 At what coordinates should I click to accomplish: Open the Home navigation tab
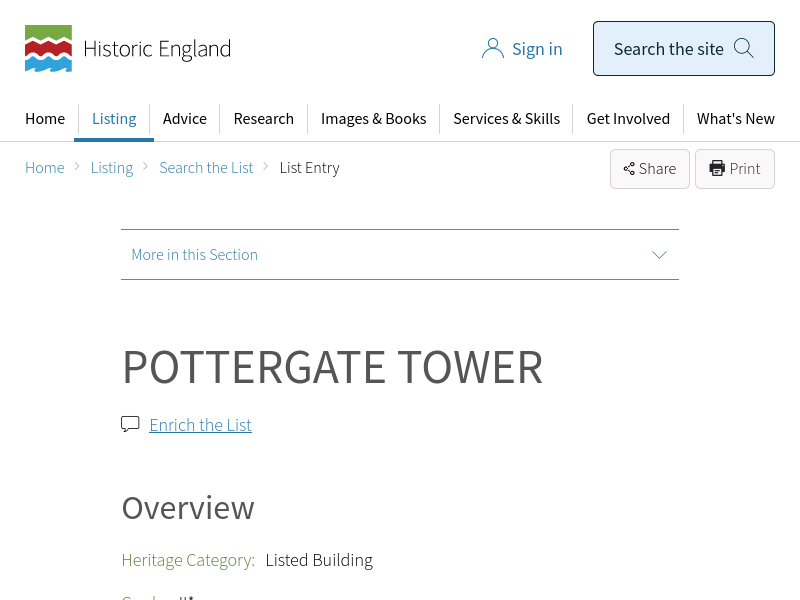[x=45, y=119]
